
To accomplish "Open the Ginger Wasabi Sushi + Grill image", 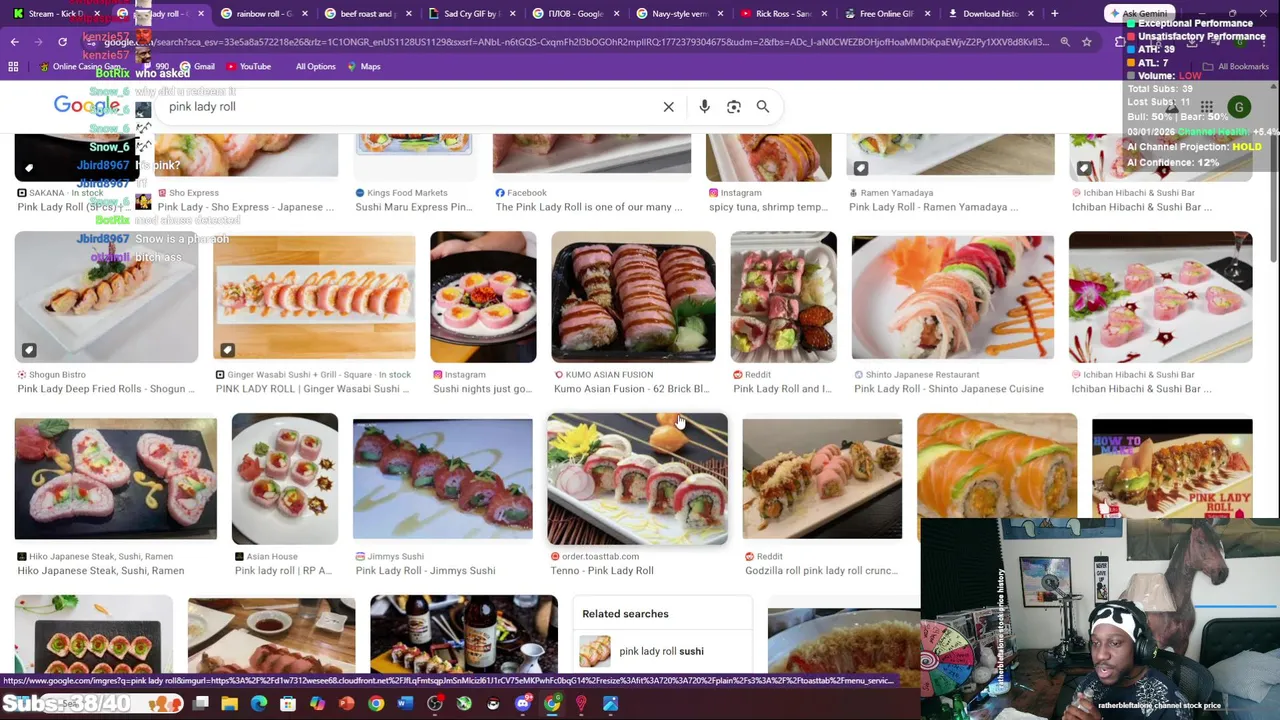I will pyautogui.click(x=314, y=296).
